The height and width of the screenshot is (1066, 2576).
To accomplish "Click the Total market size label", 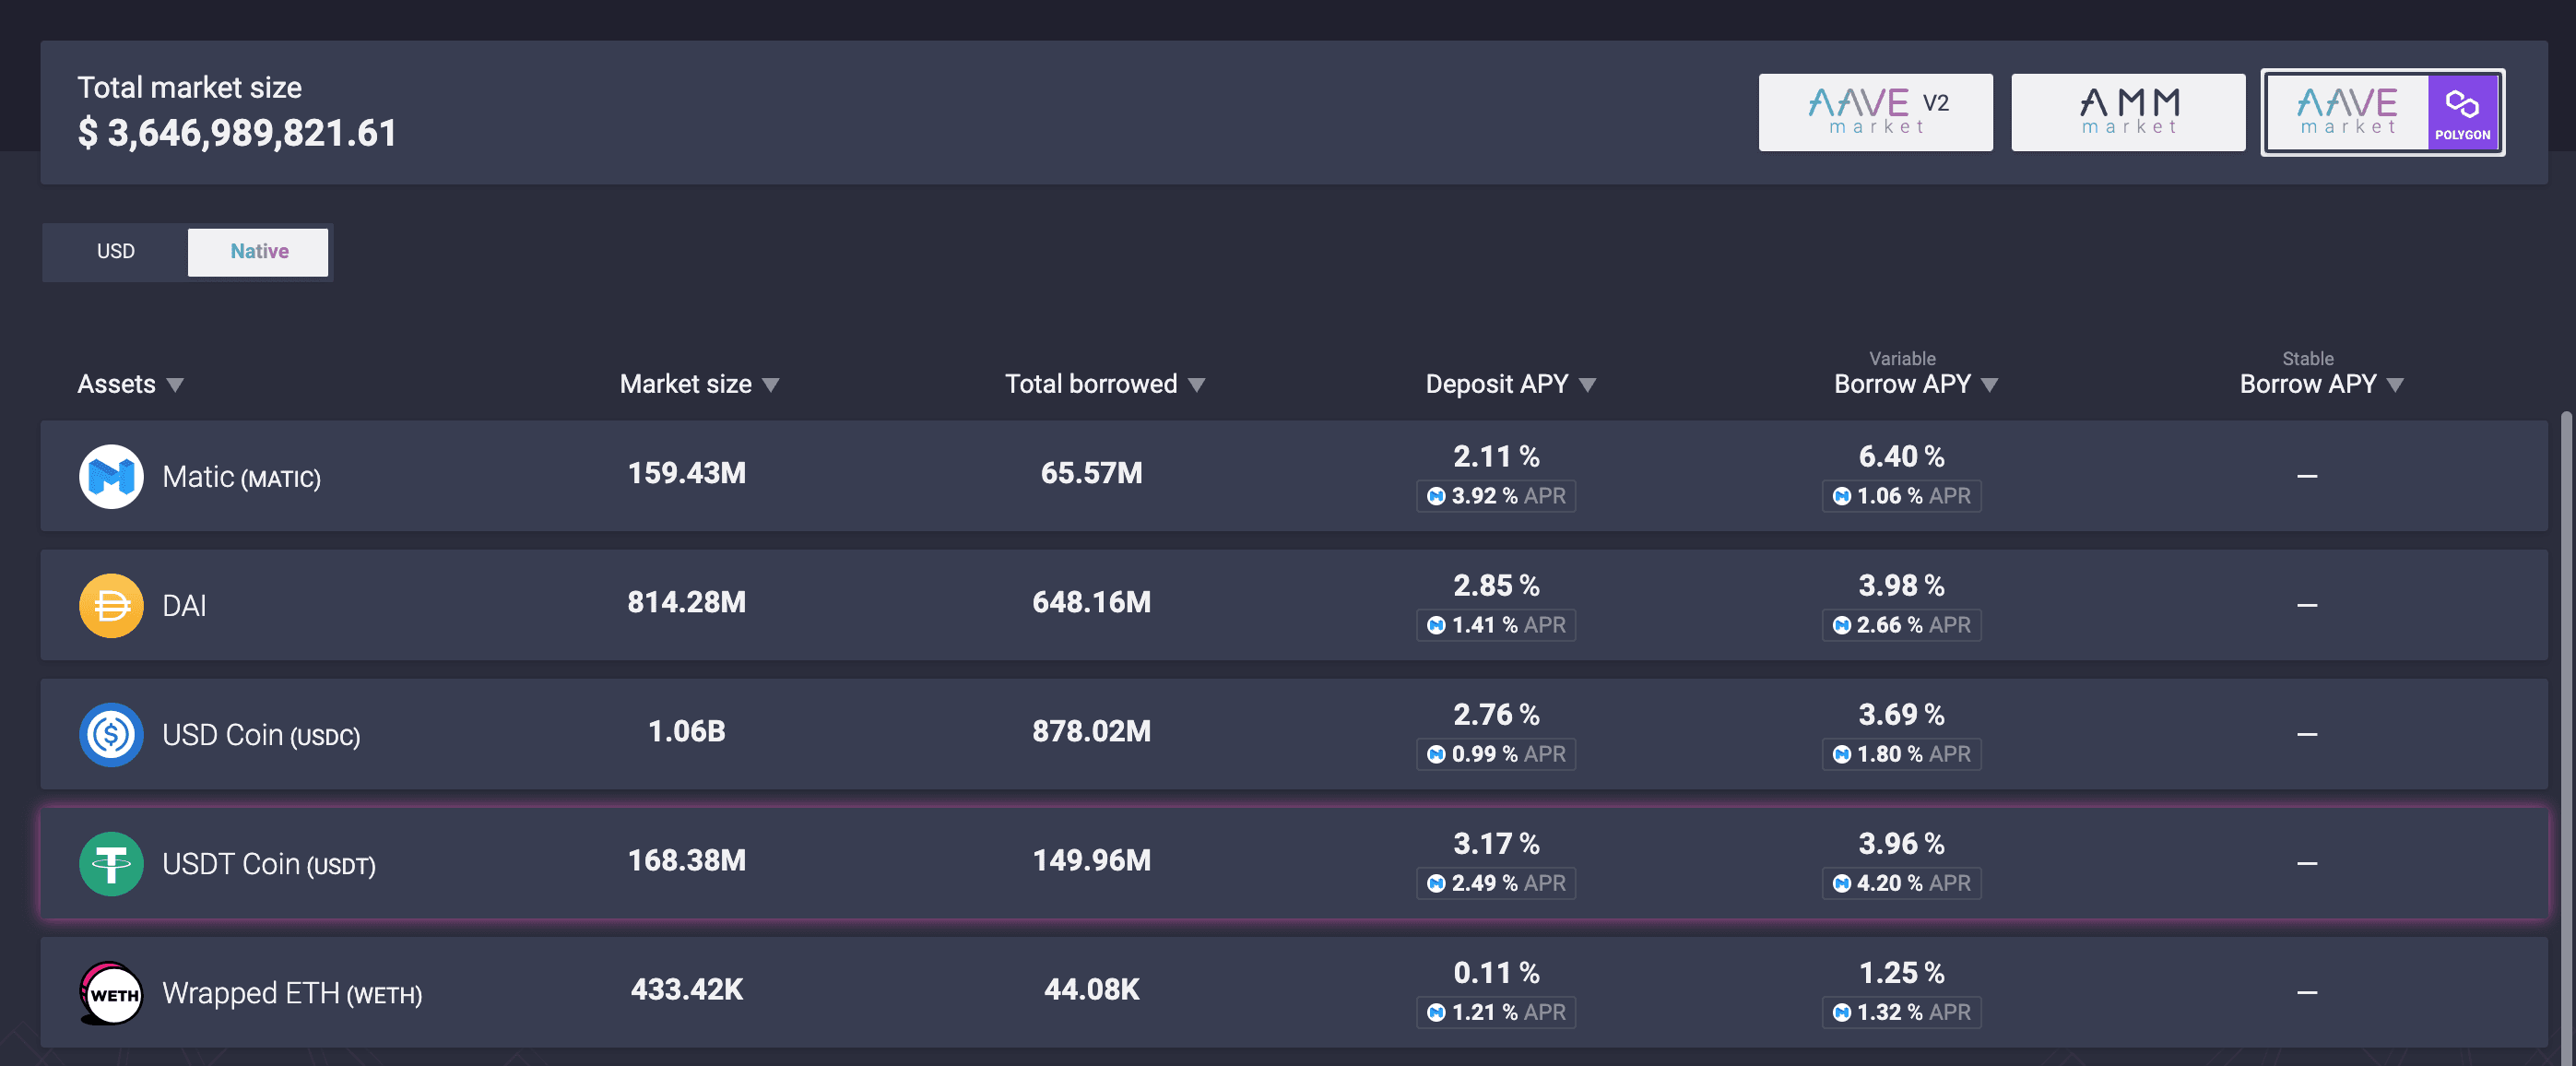I will tap(189, 88).
